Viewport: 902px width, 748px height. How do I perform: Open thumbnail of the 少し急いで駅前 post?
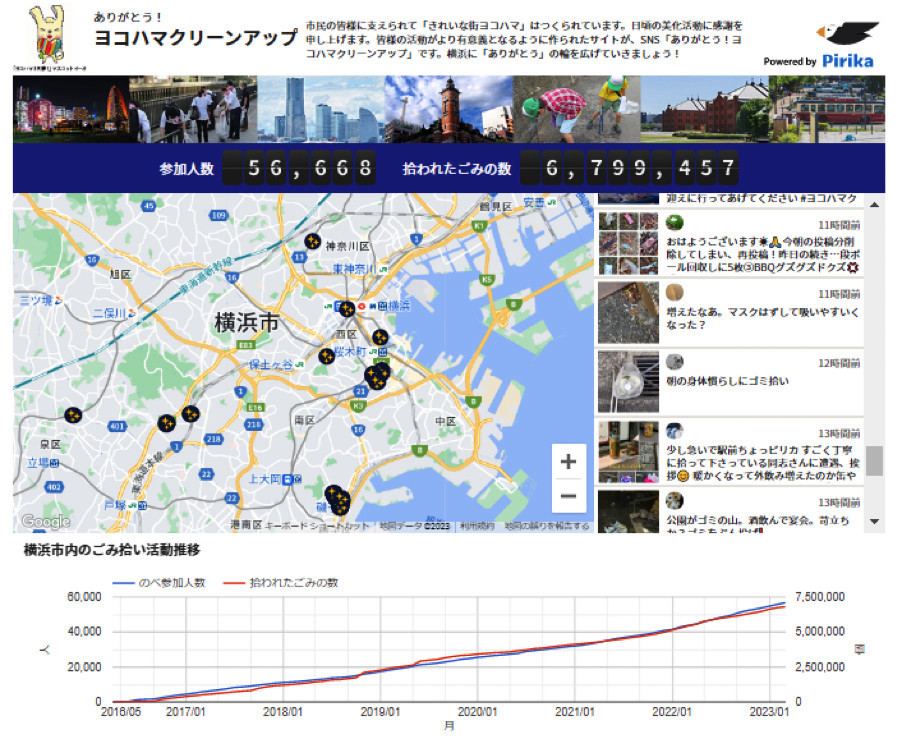tap(628, 452)
